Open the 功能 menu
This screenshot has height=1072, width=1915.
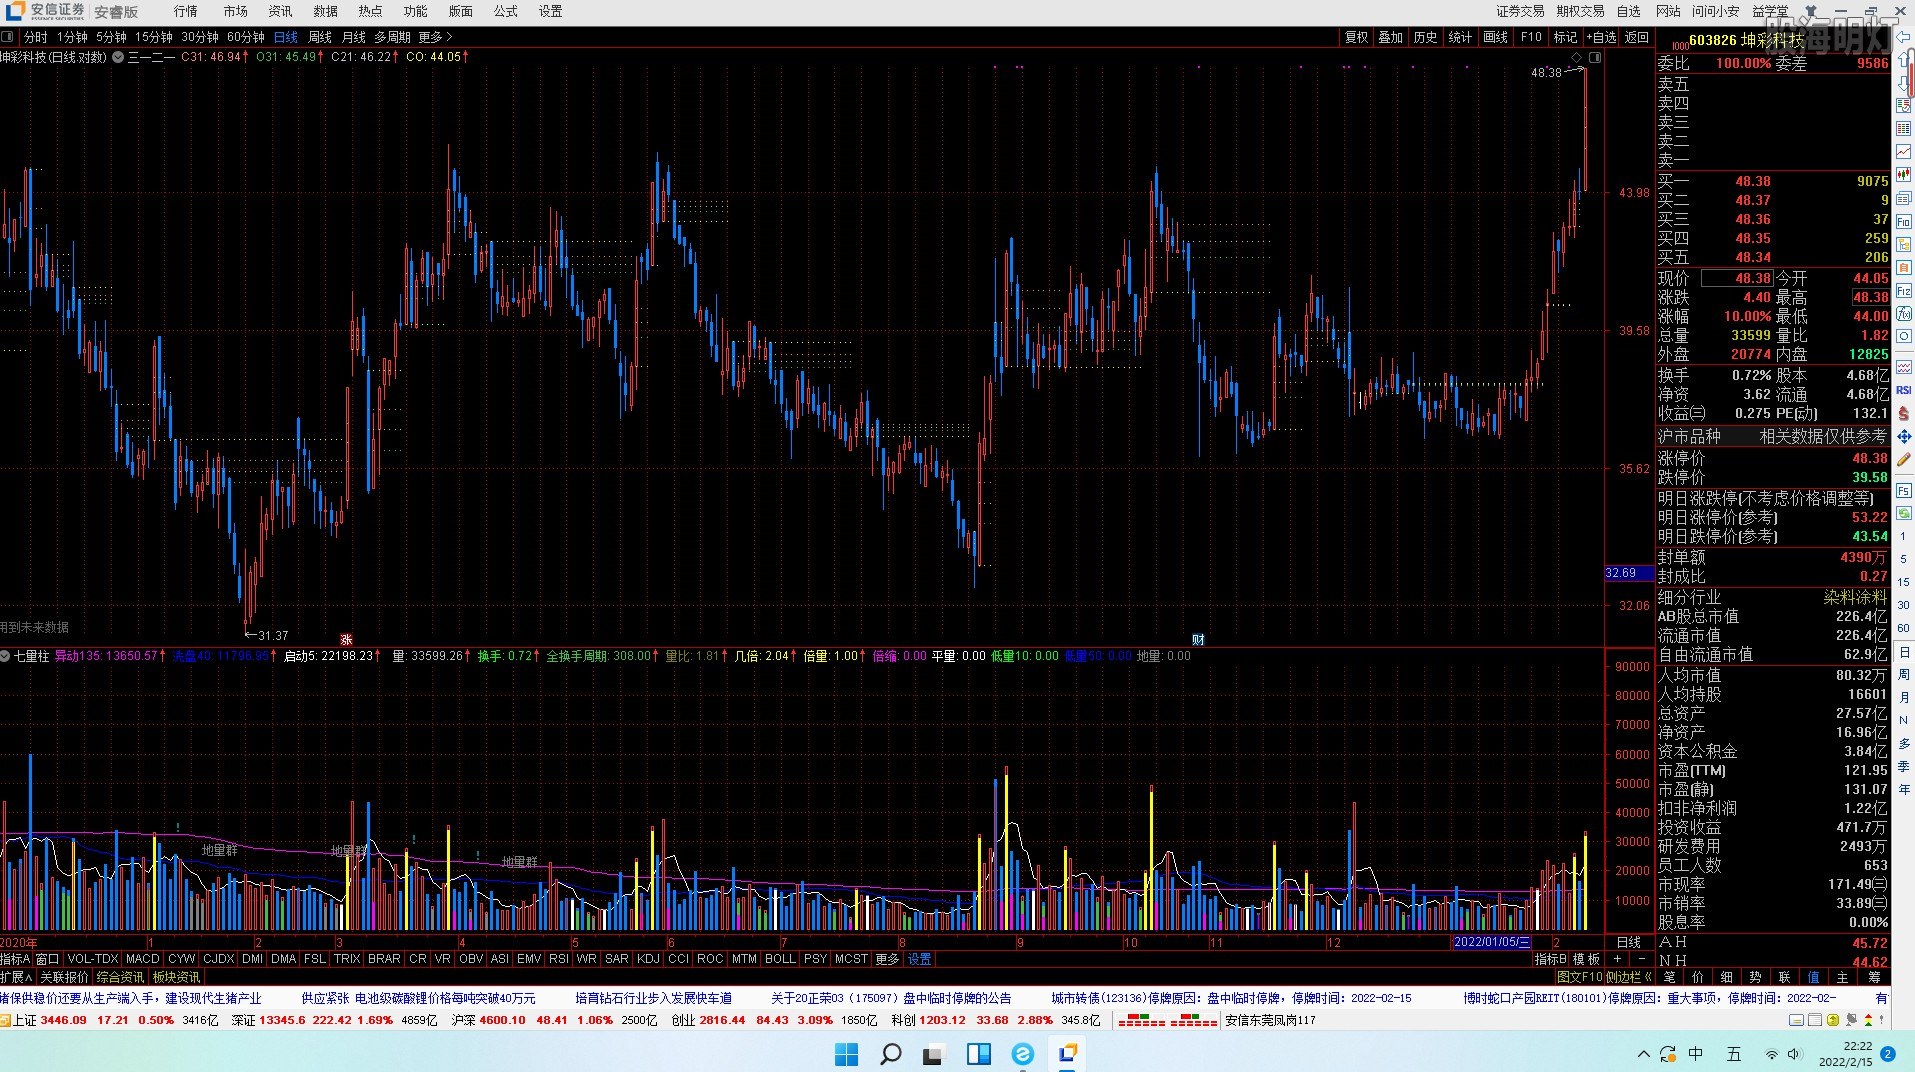[415, 11]
